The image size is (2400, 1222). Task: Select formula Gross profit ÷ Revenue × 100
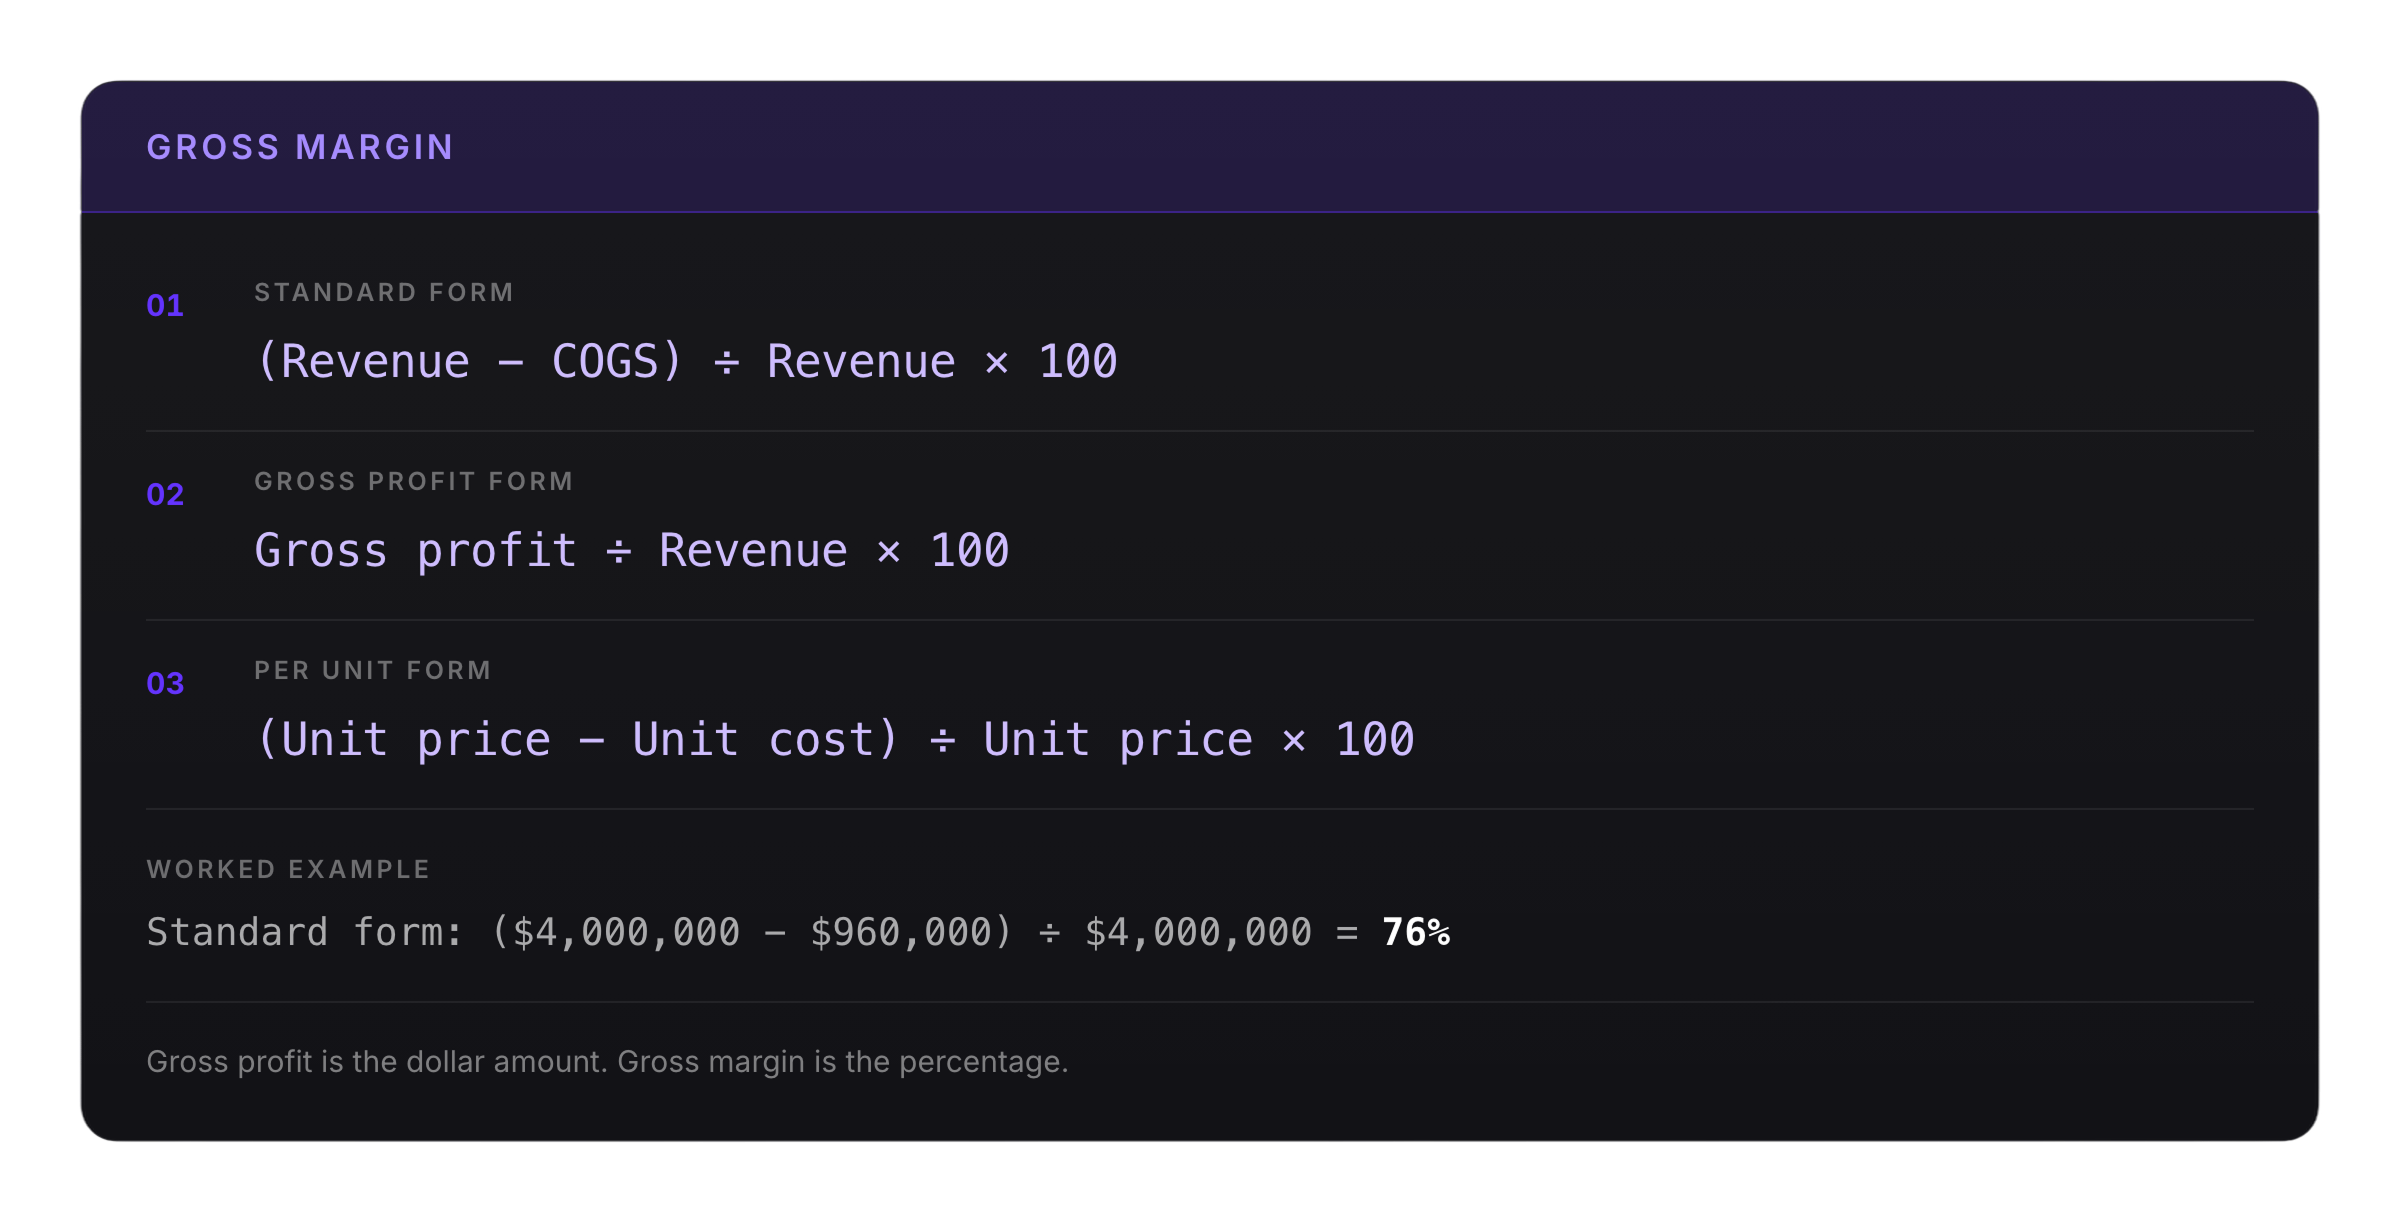(632, 550)
